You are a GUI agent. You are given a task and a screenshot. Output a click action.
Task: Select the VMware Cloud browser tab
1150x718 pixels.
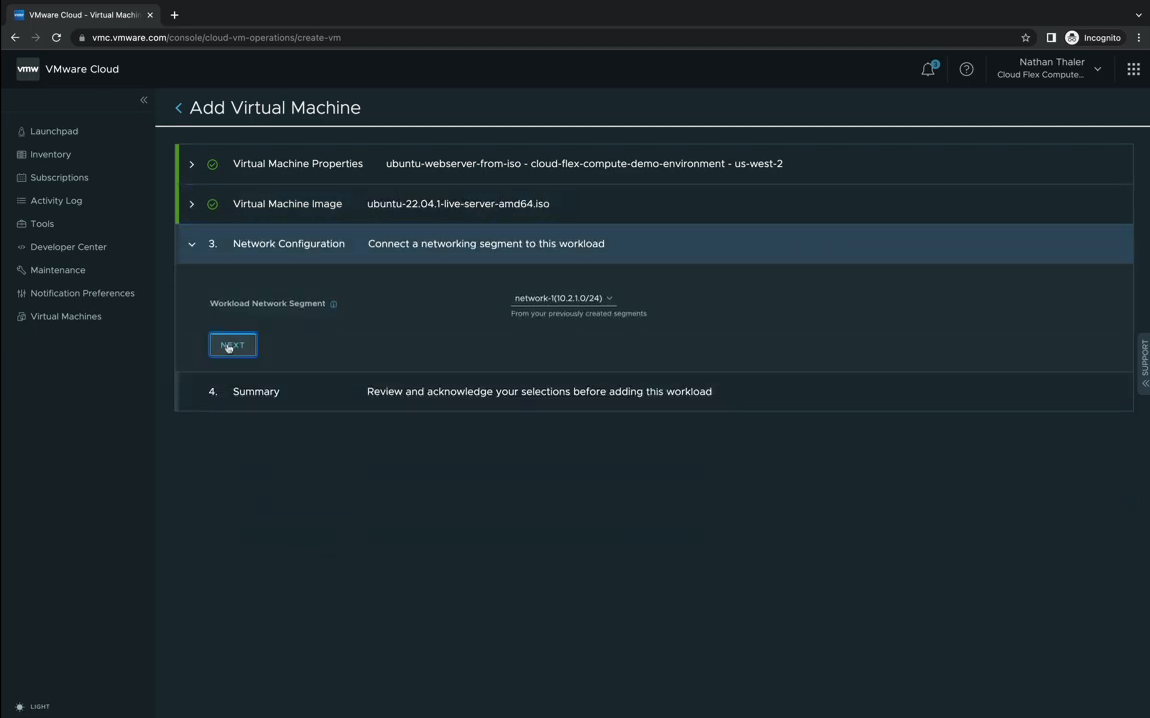82,15
